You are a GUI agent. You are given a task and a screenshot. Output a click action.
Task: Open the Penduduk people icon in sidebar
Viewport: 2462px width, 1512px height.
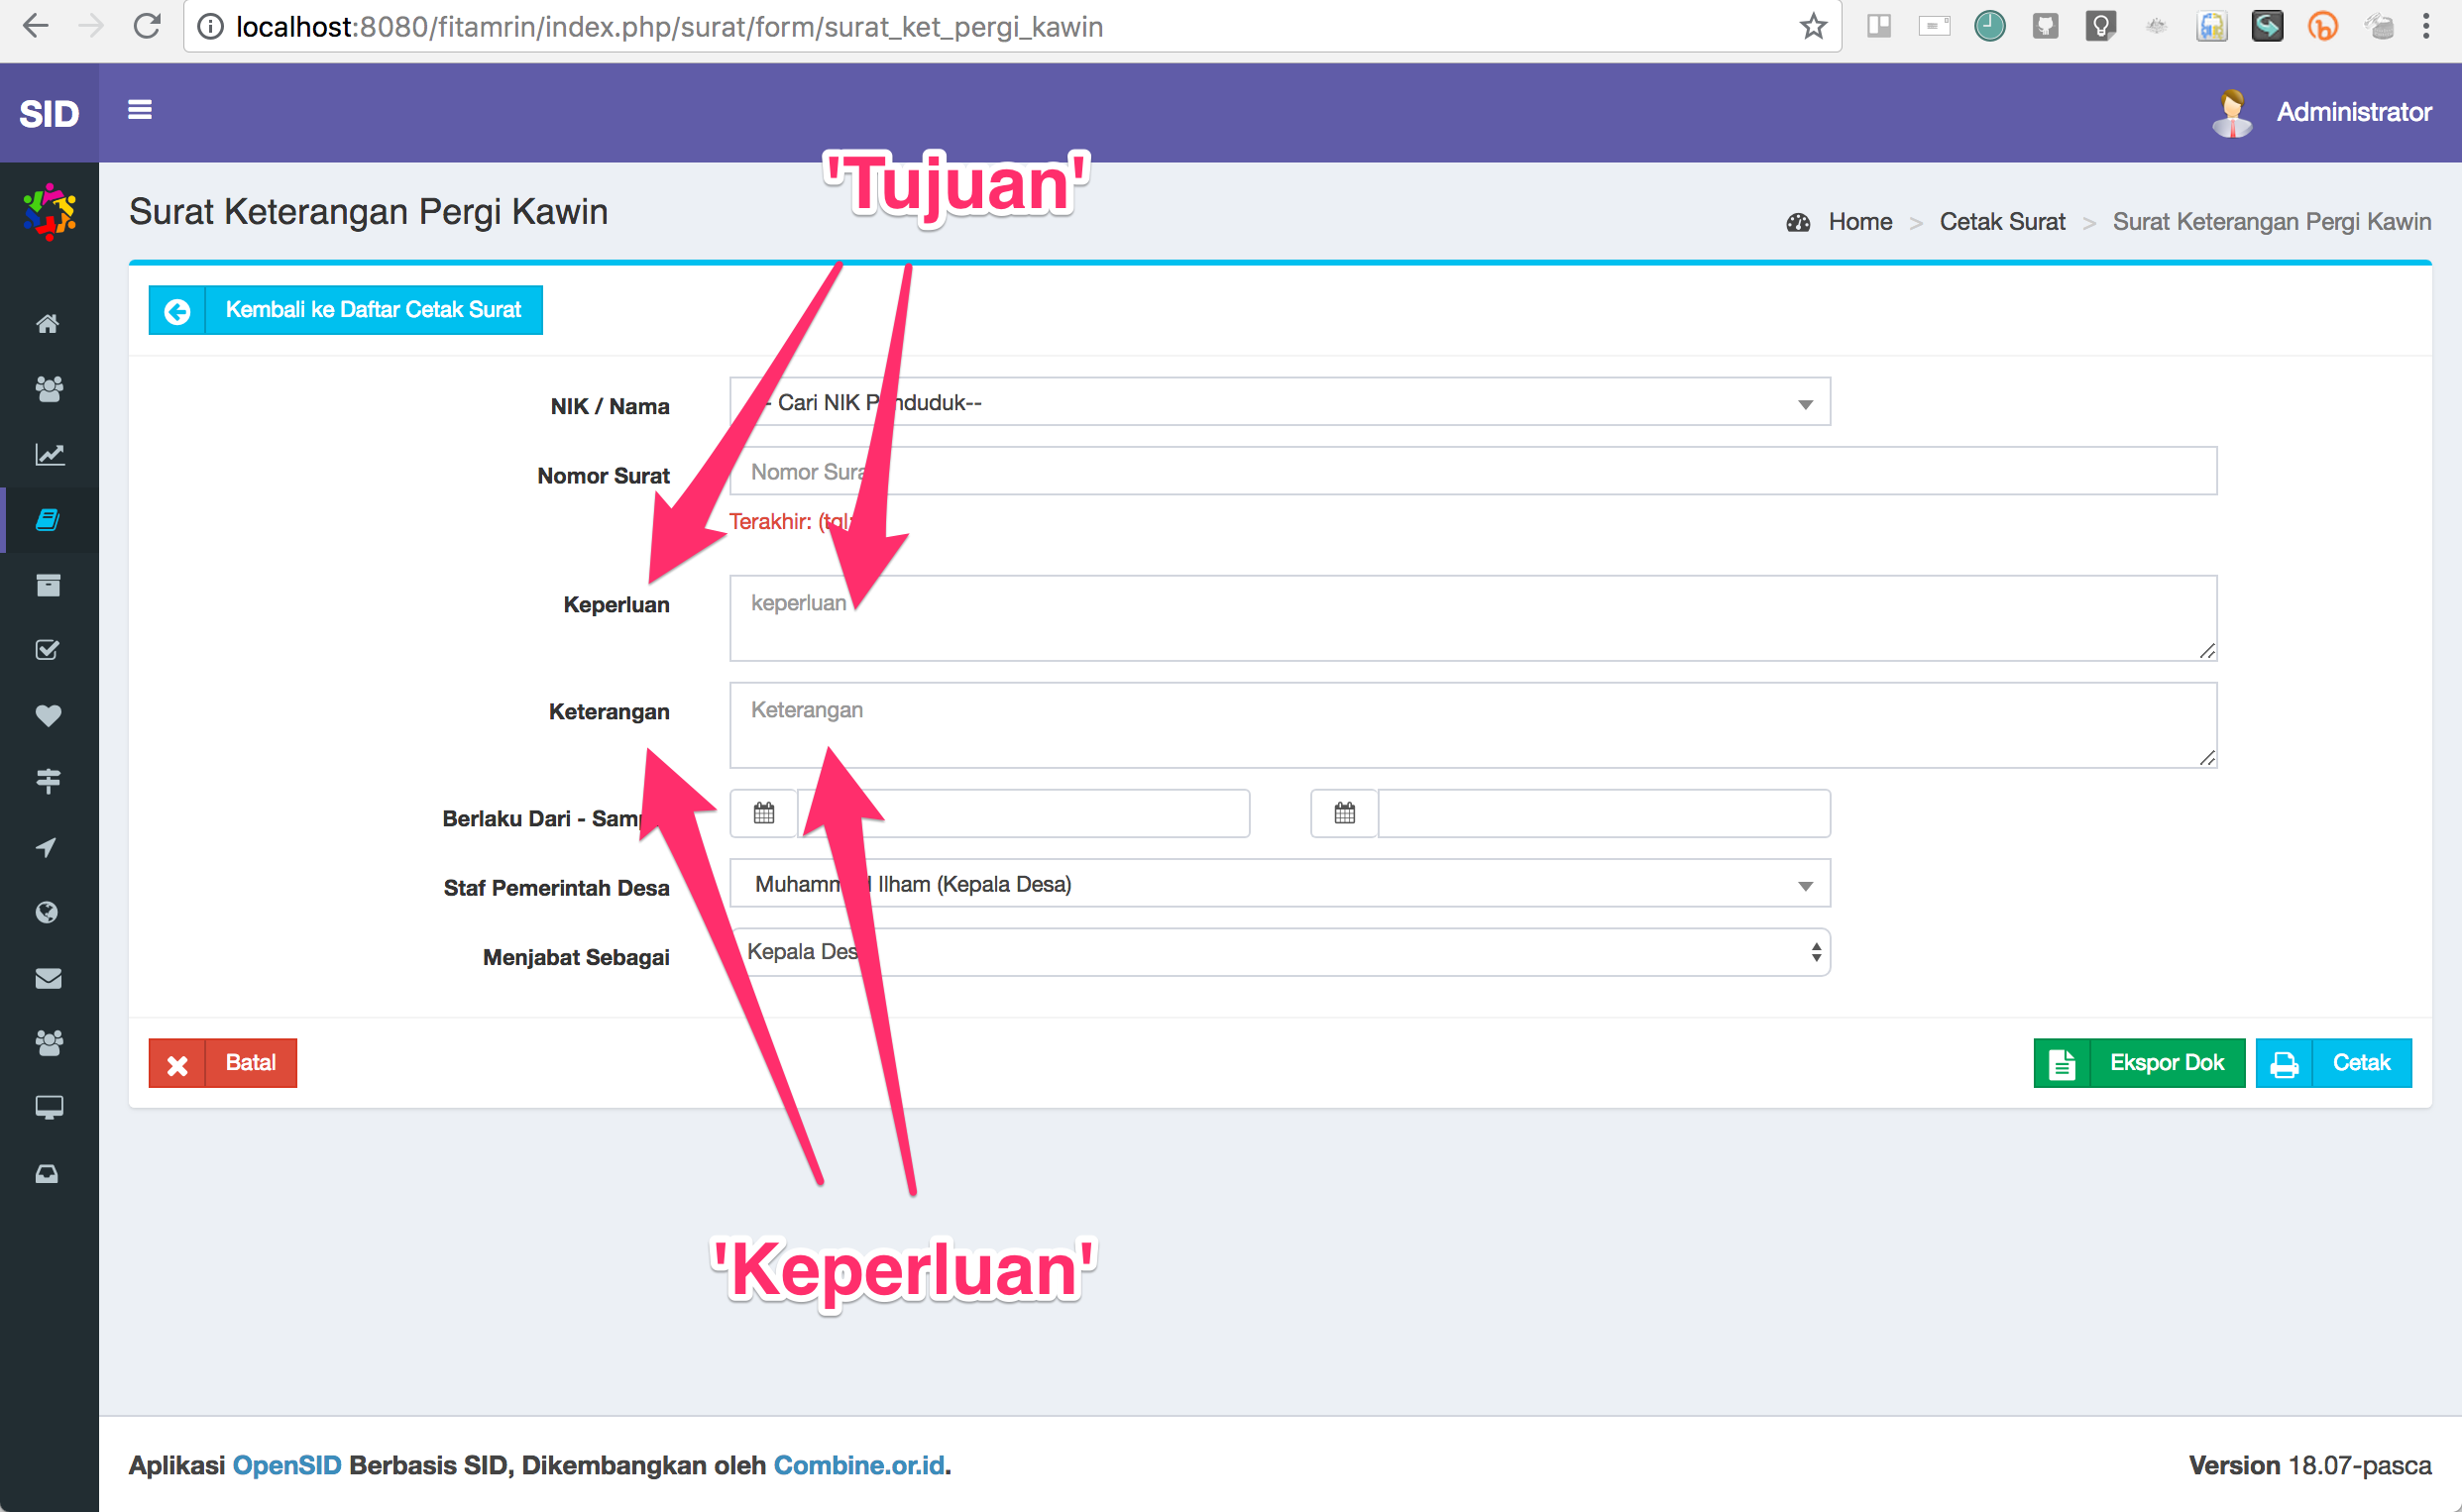click(48, 390)
